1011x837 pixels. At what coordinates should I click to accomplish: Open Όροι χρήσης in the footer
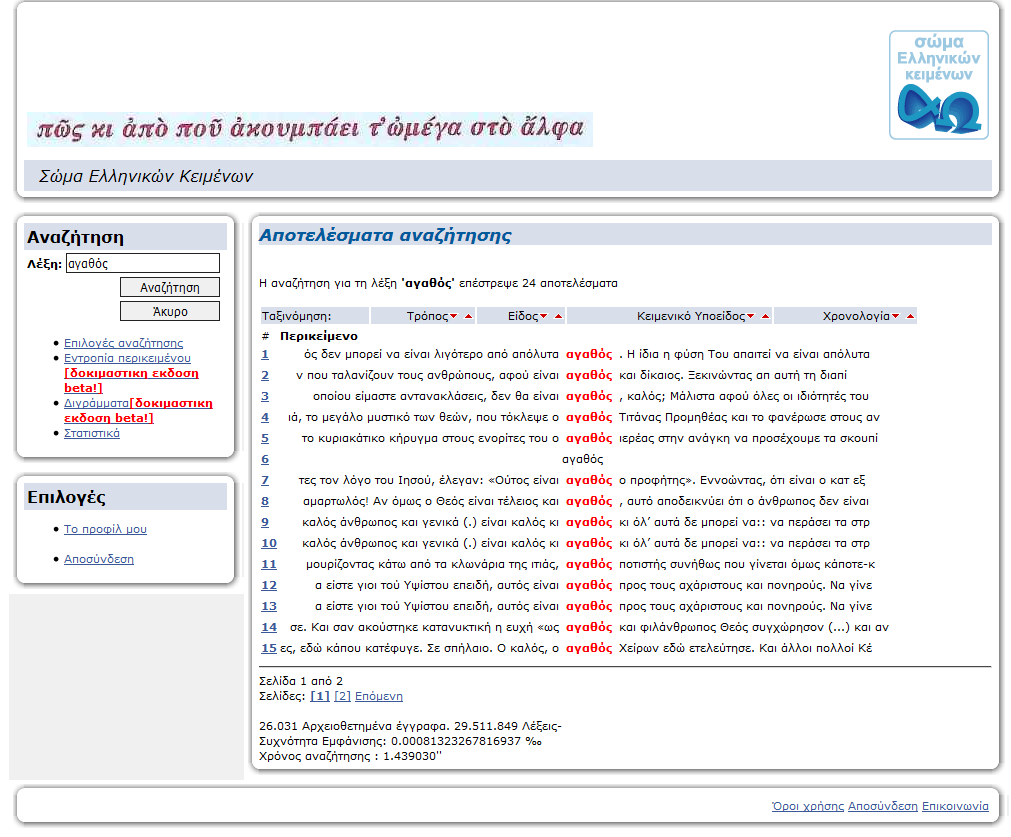(x=808, y=806)
